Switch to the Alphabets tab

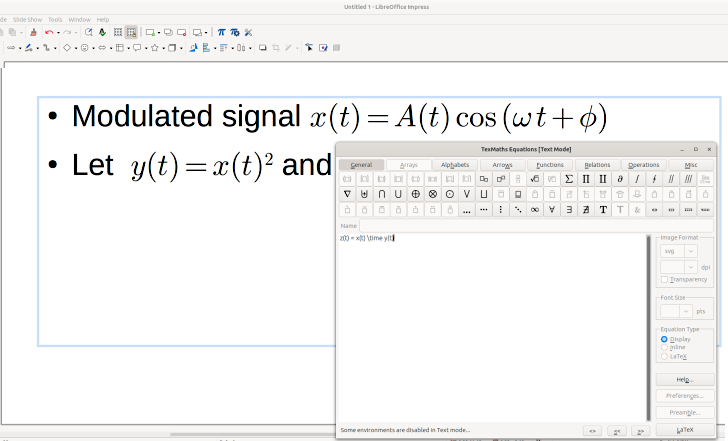[x=455, y=165]
